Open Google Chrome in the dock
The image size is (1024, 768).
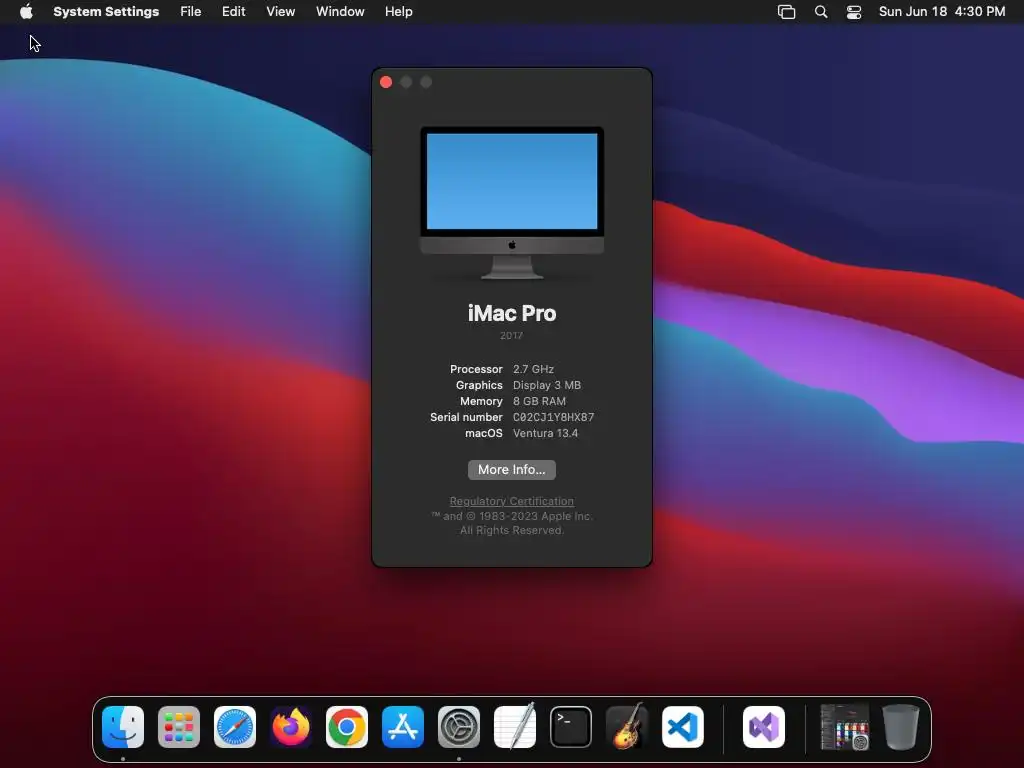coord(347,727)
